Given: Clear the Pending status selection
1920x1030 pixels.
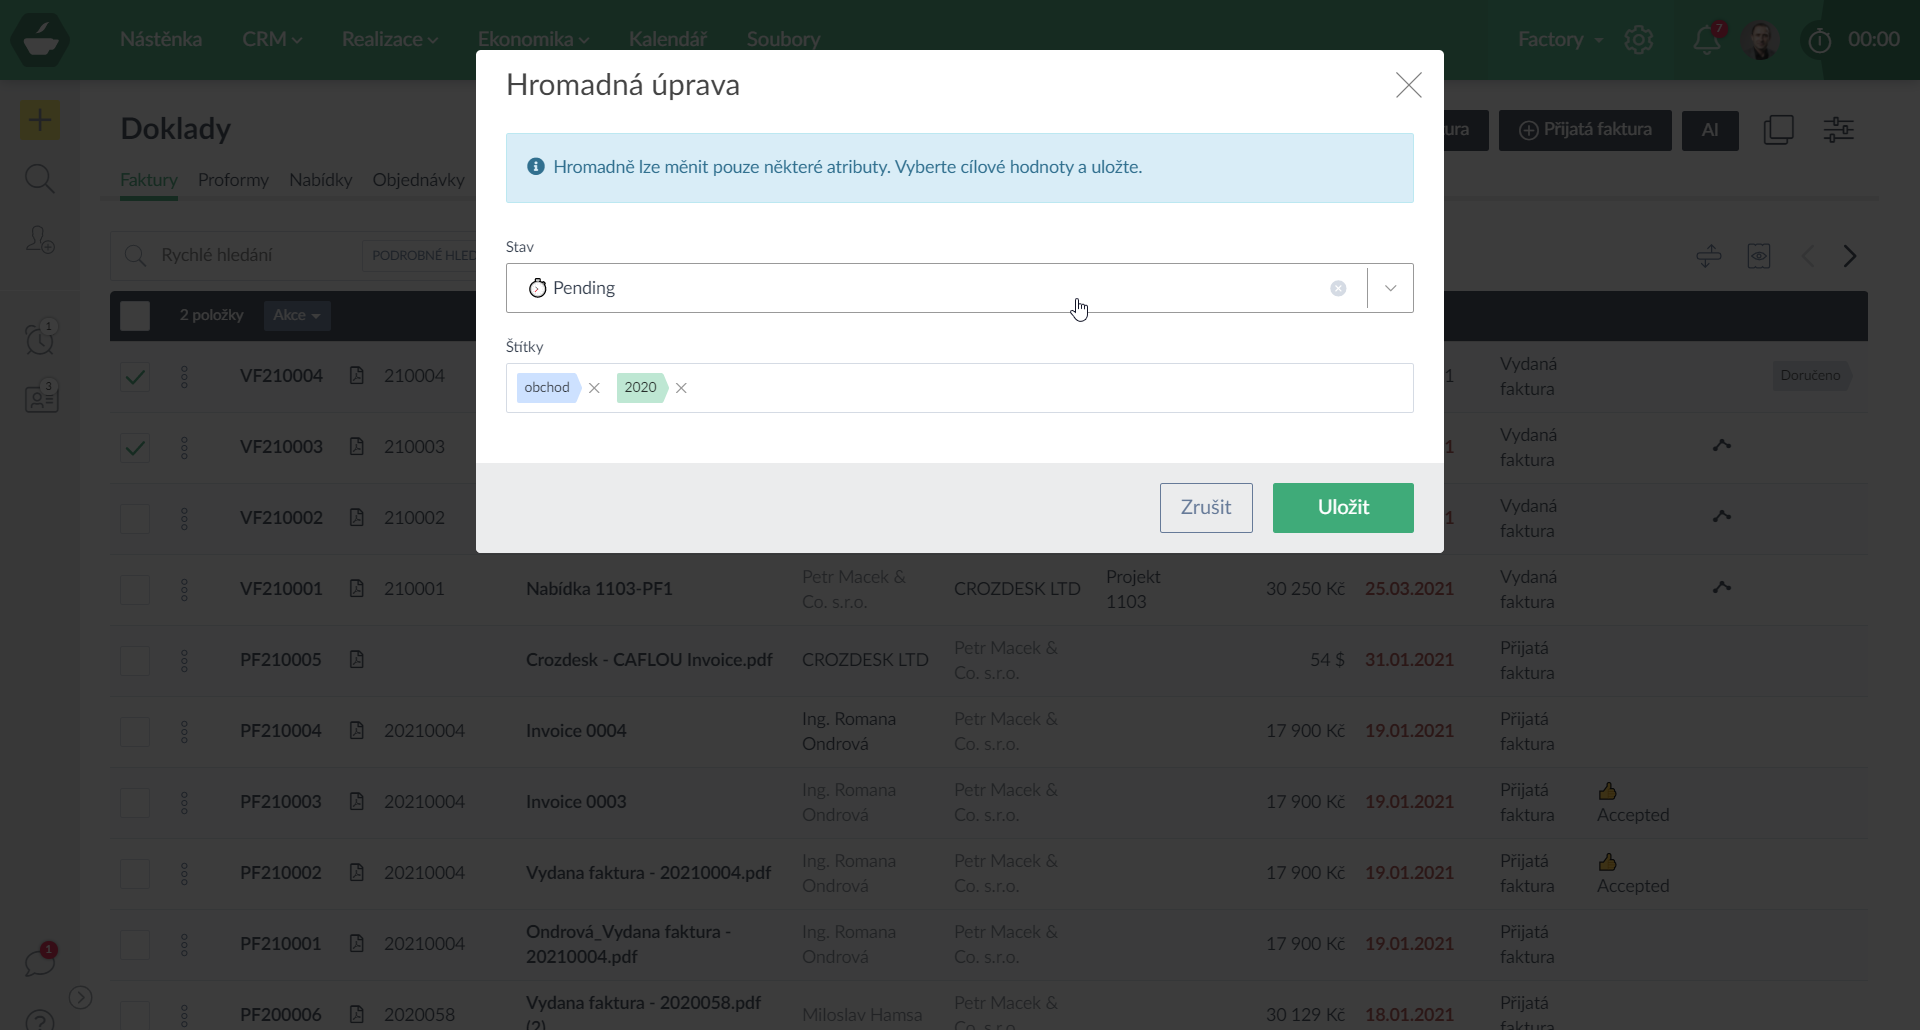Looking at the screenshot, I should [x=1338, y=288].
